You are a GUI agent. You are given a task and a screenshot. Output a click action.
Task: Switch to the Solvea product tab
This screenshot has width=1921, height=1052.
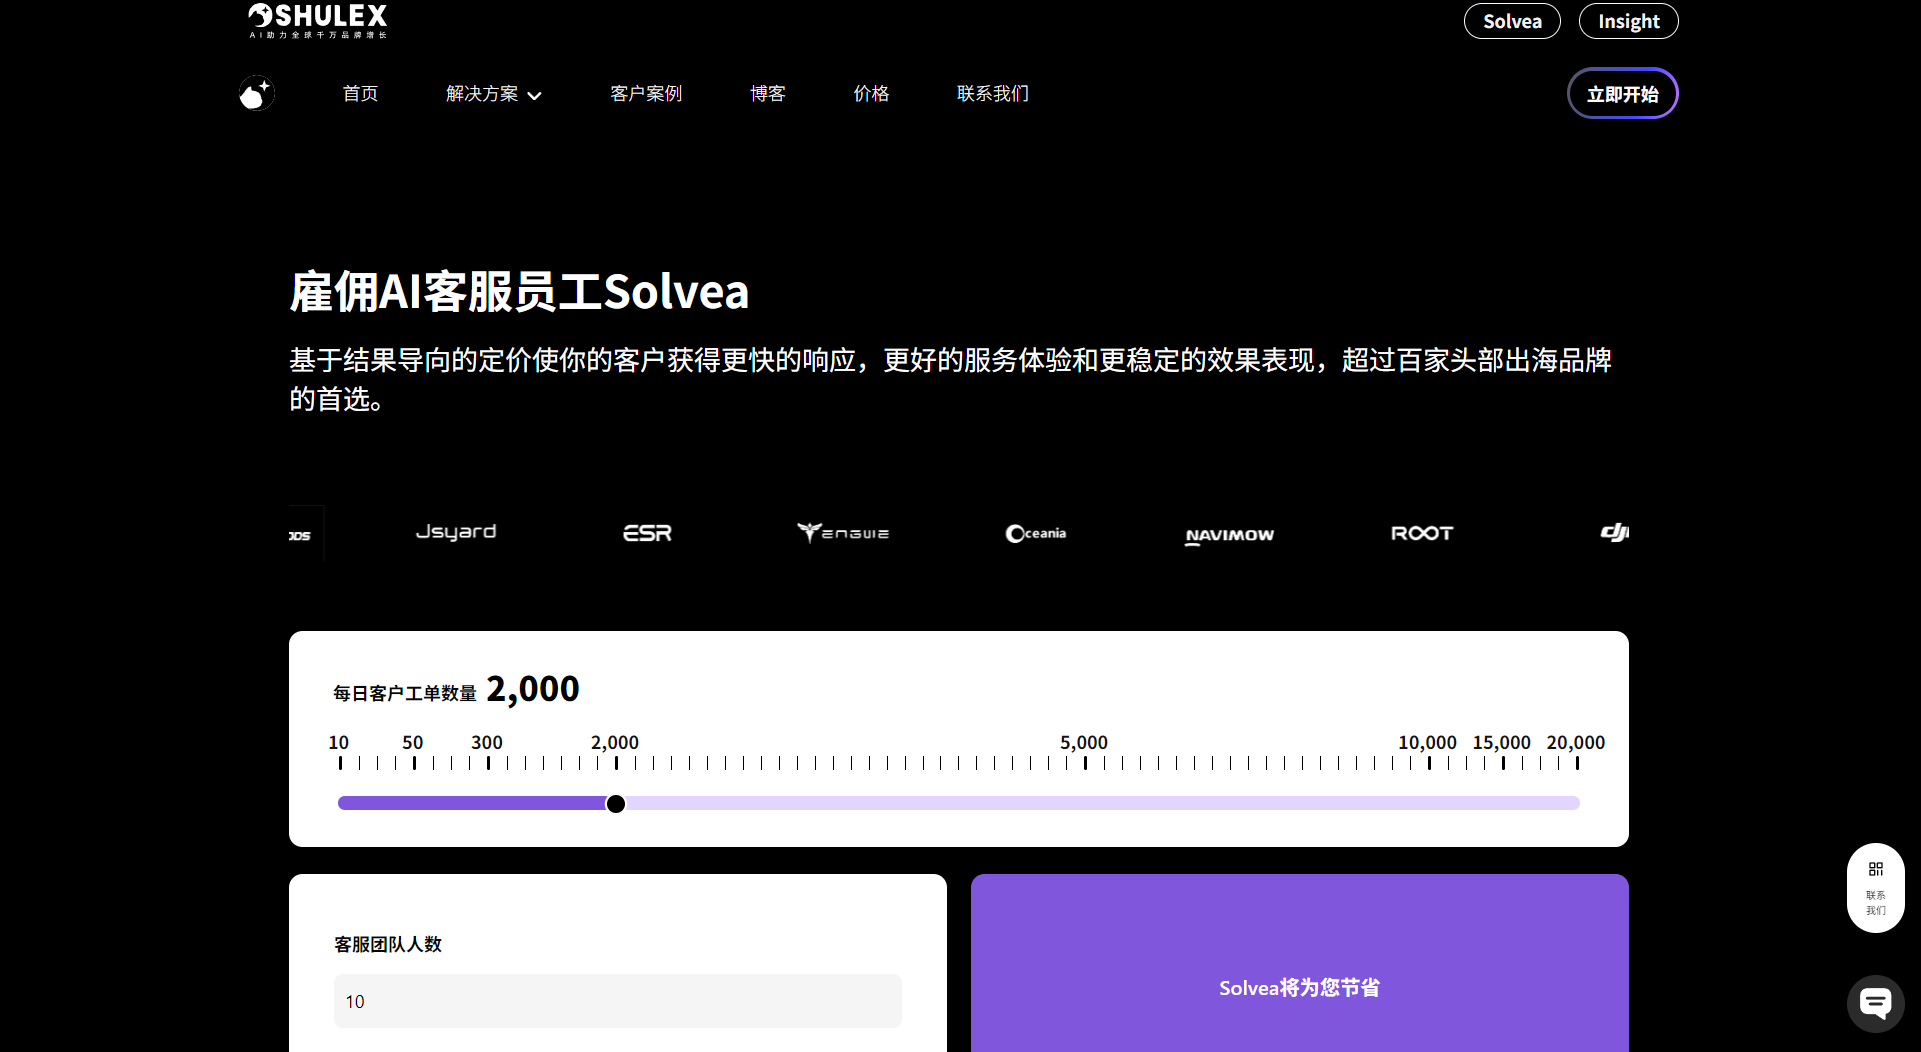point(1511,20)
